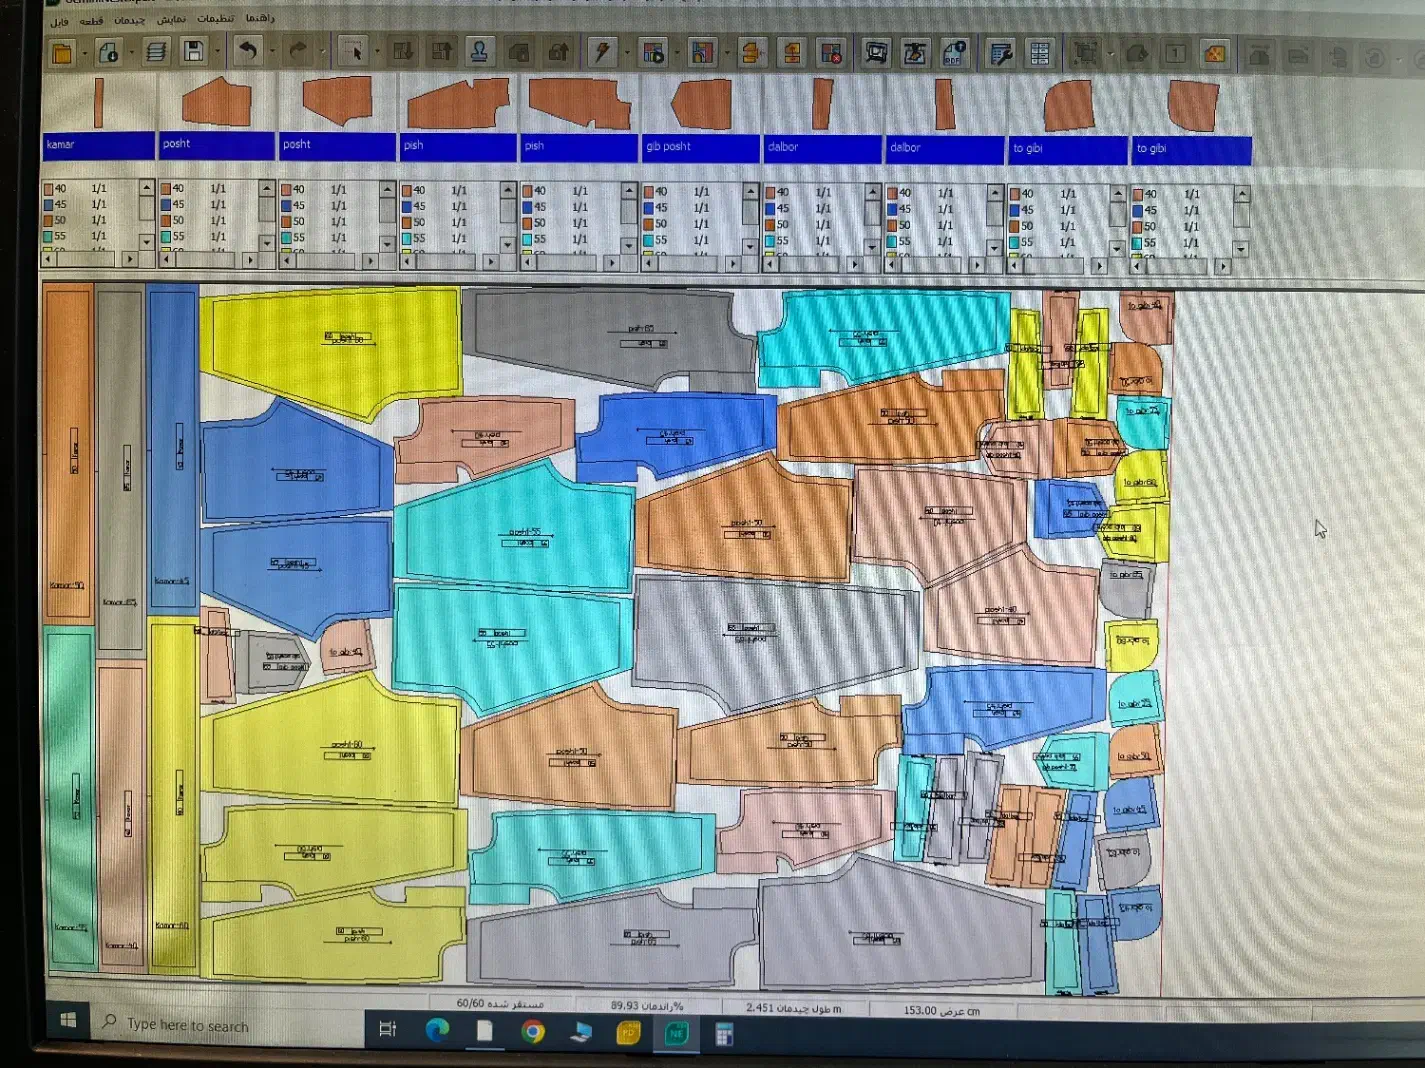Click the stamp tool icon

(x=479, y=52)
